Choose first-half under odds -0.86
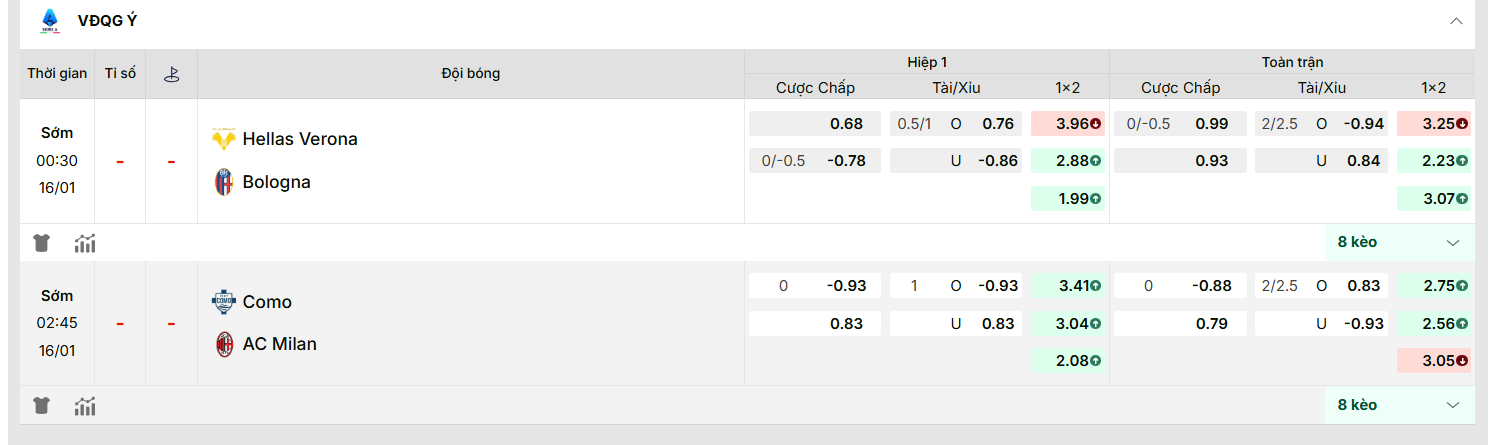The width and height of the screenshot is (1498, 445). (x=956, y=160)
